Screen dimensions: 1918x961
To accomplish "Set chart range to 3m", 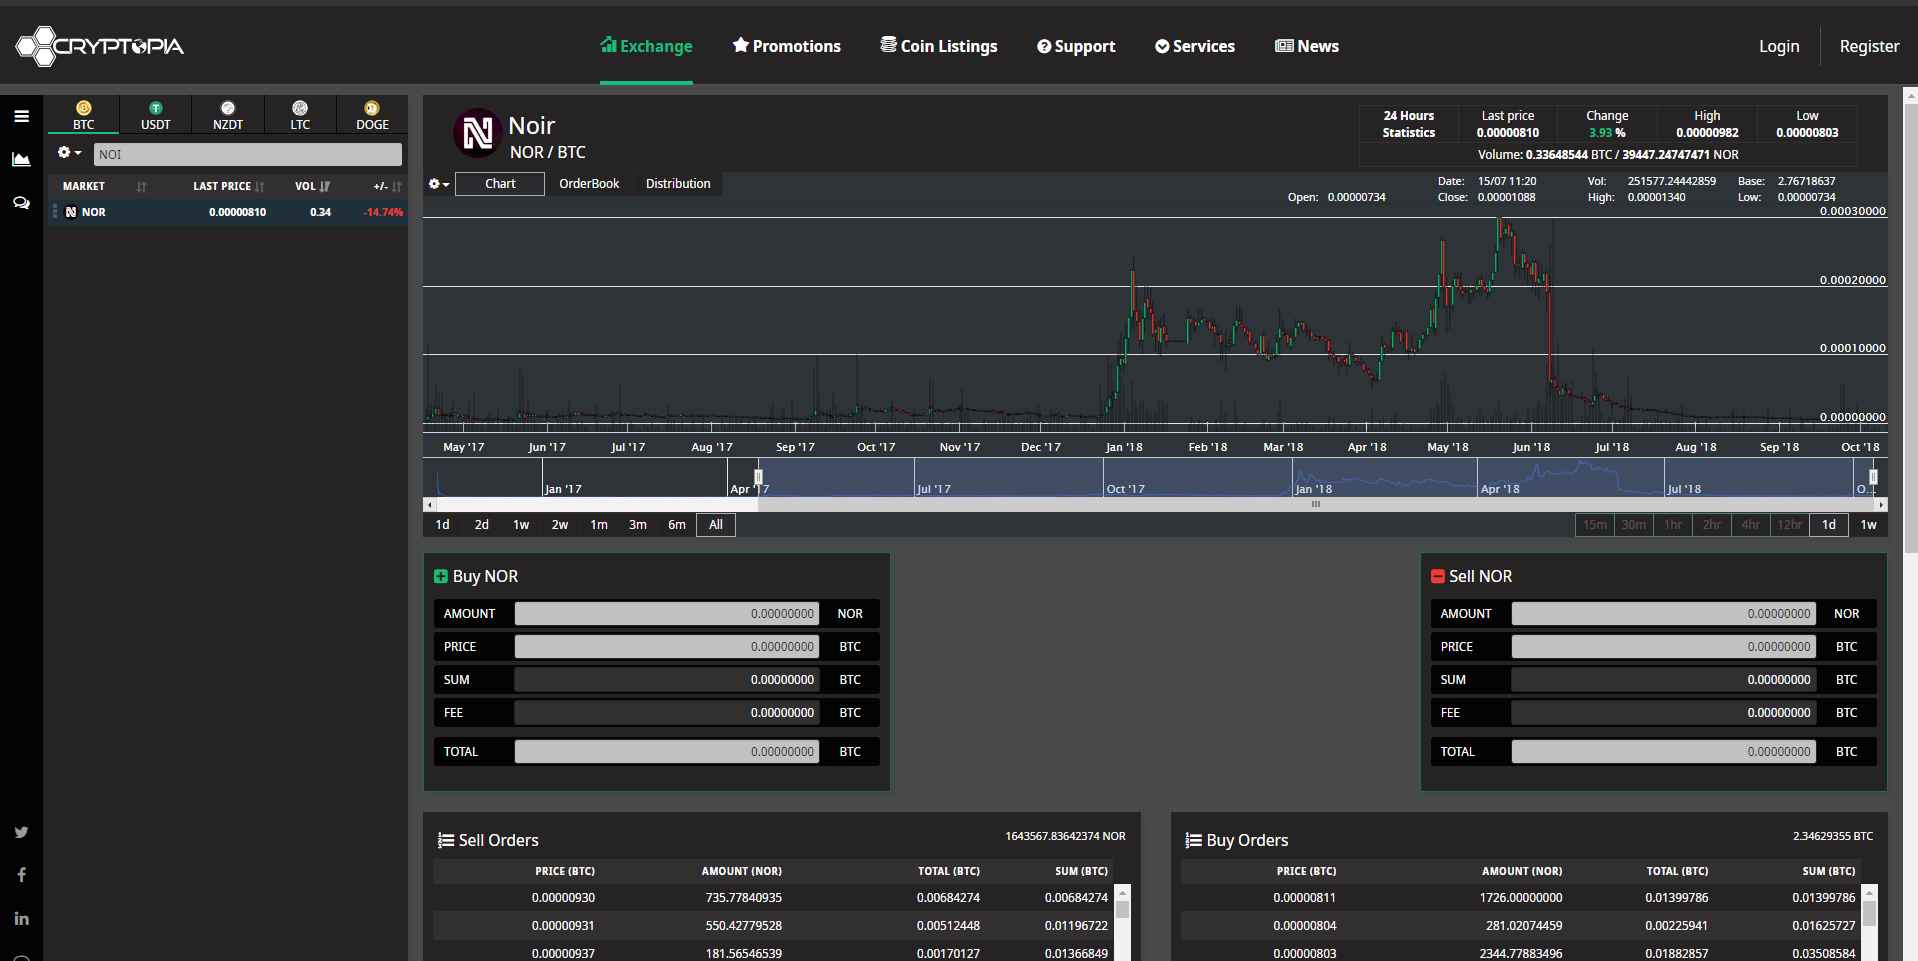I will coord(638,525).
